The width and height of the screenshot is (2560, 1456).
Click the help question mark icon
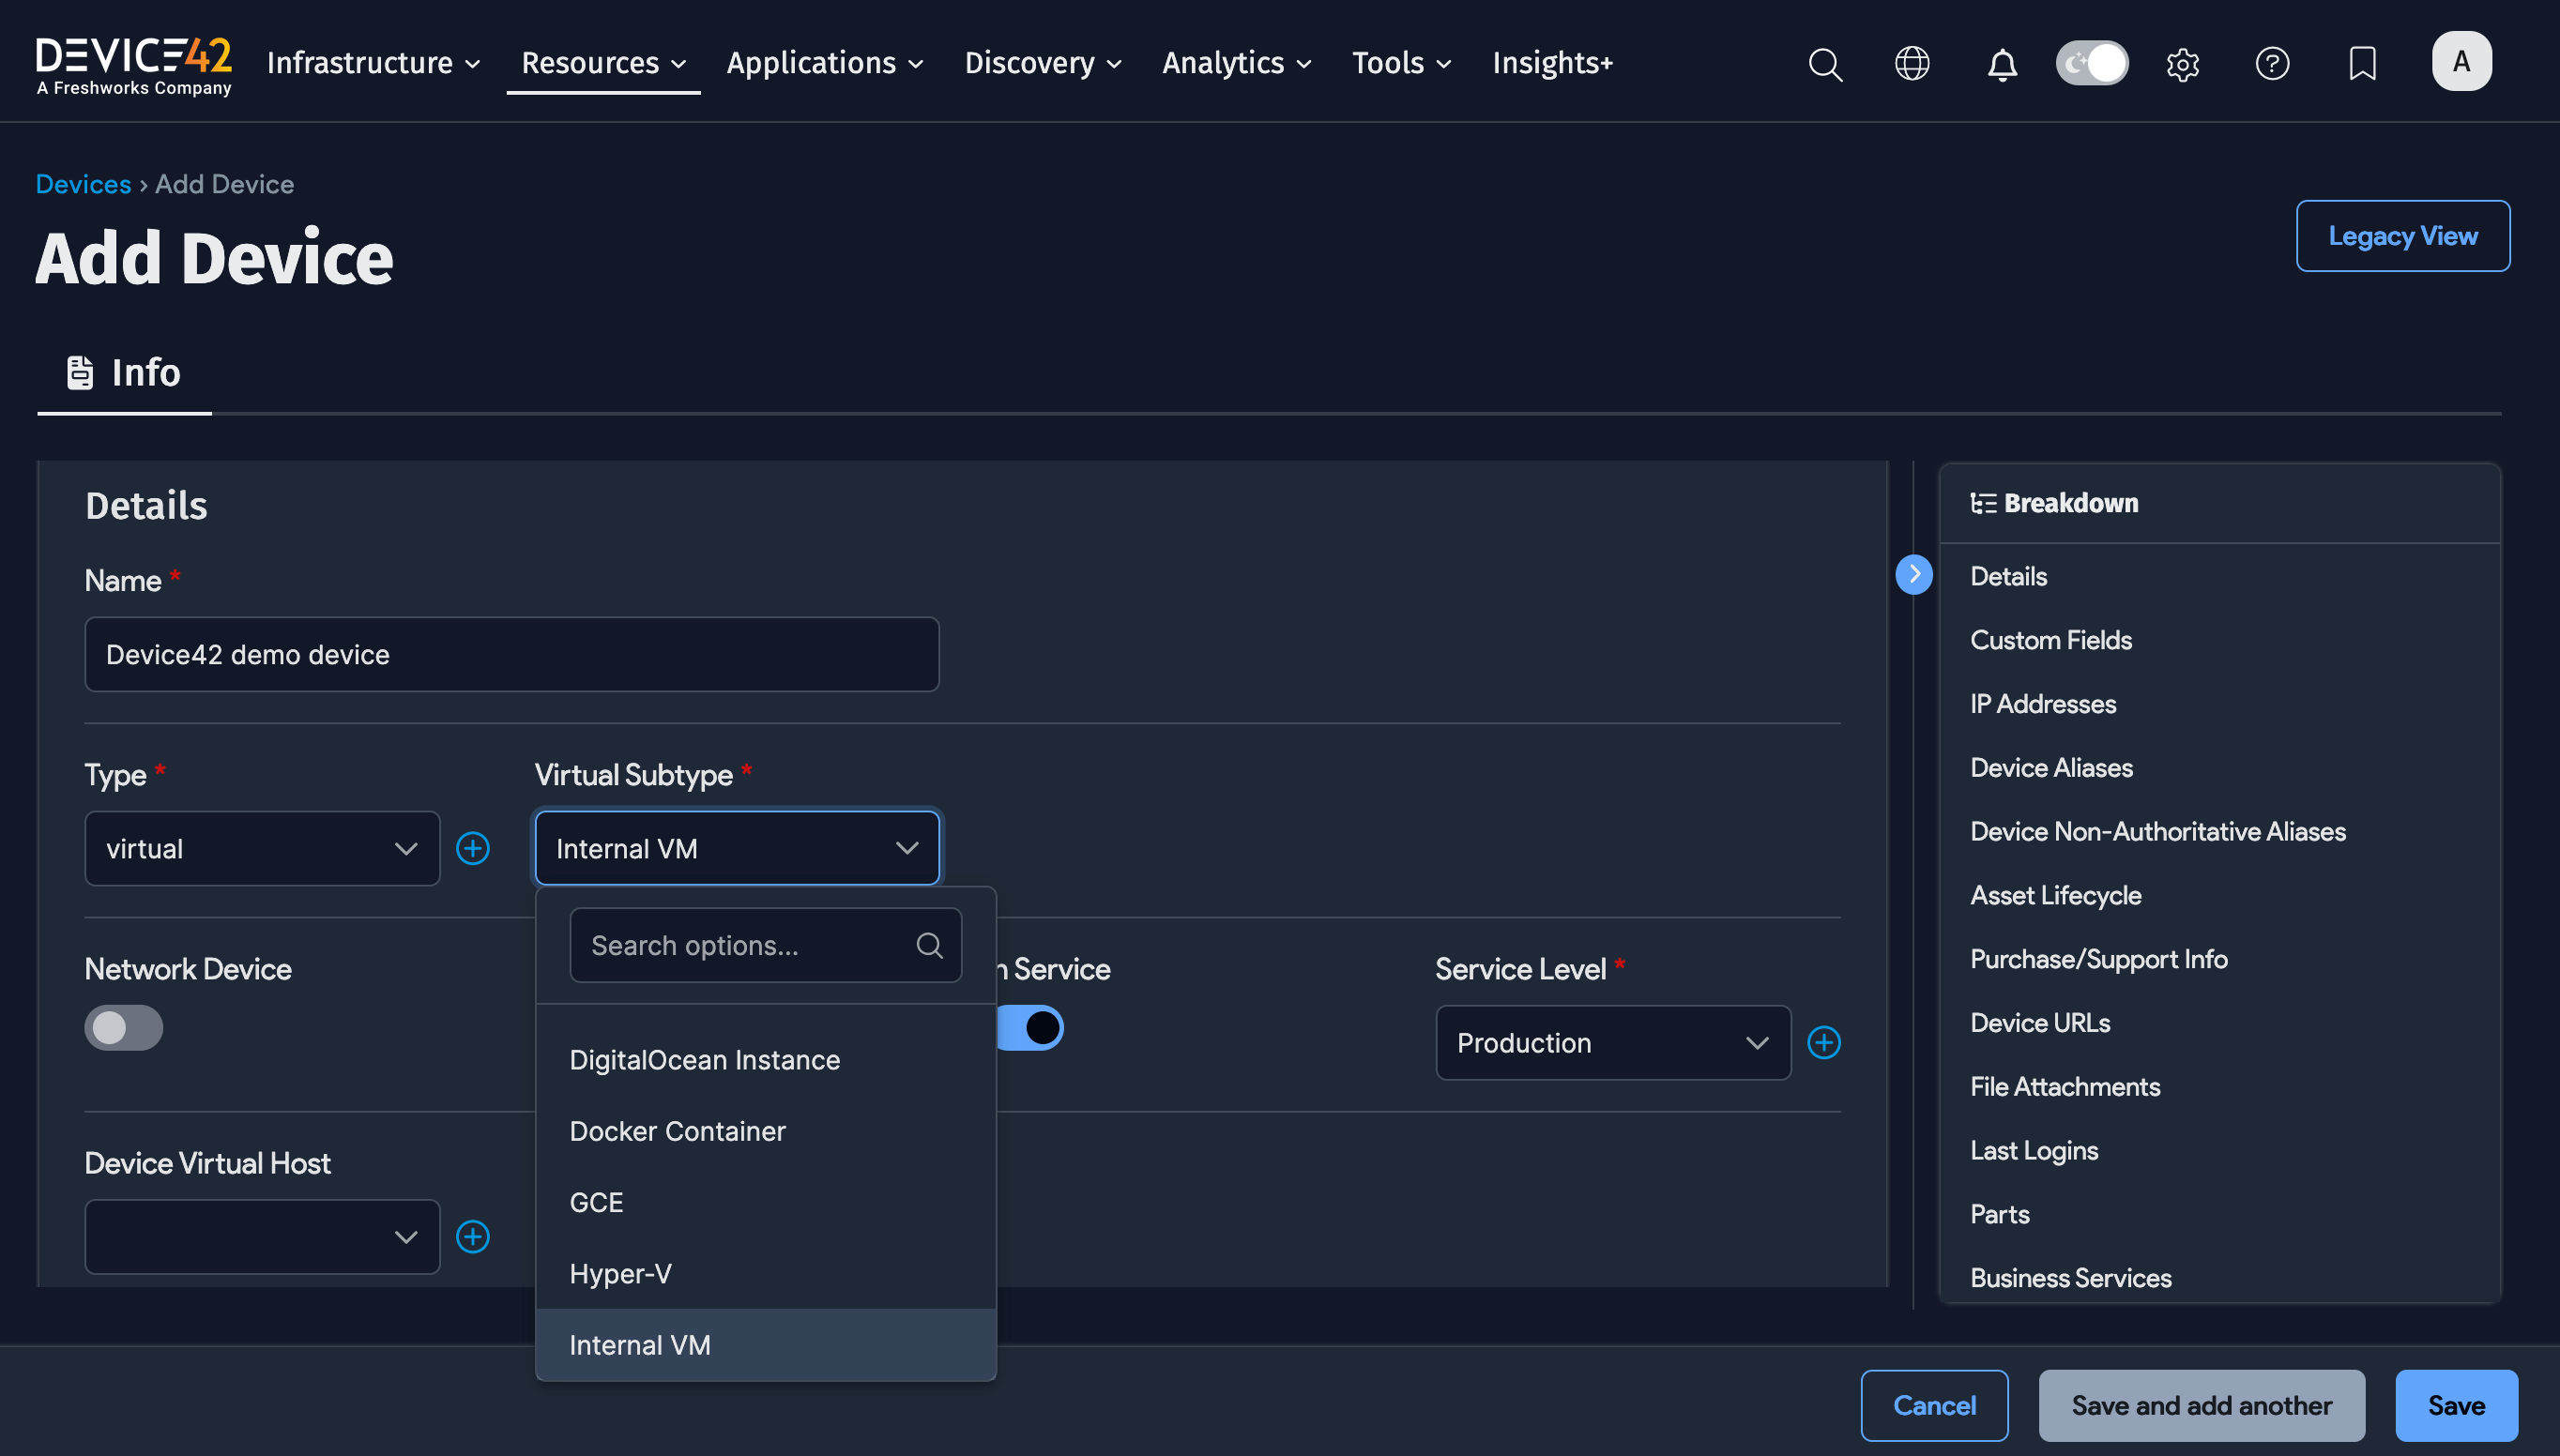2272,64
